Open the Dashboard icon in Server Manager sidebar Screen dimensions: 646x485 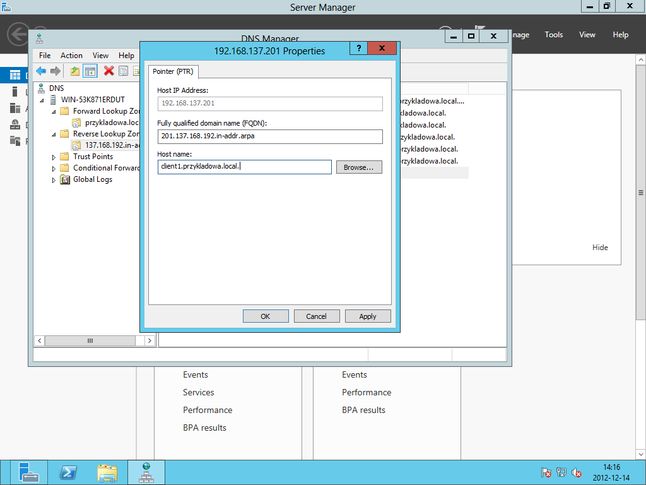[x=15, y=75]
